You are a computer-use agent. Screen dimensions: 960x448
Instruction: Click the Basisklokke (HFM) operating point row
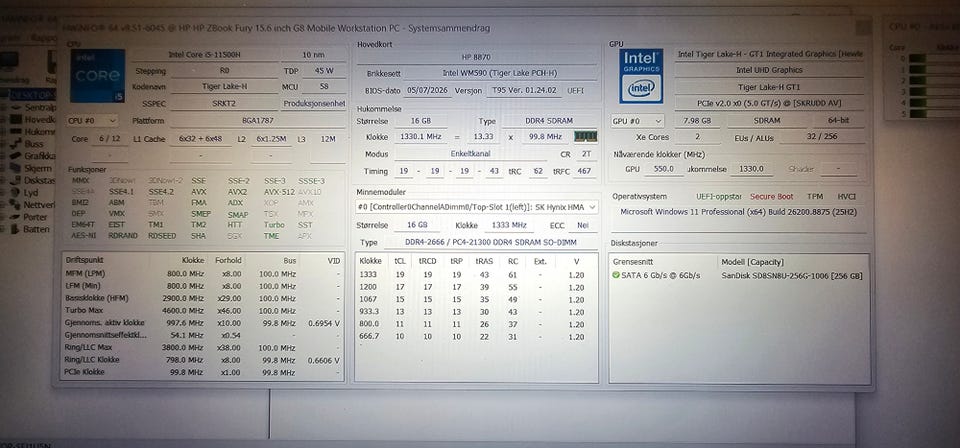click(x=202, y=298)
